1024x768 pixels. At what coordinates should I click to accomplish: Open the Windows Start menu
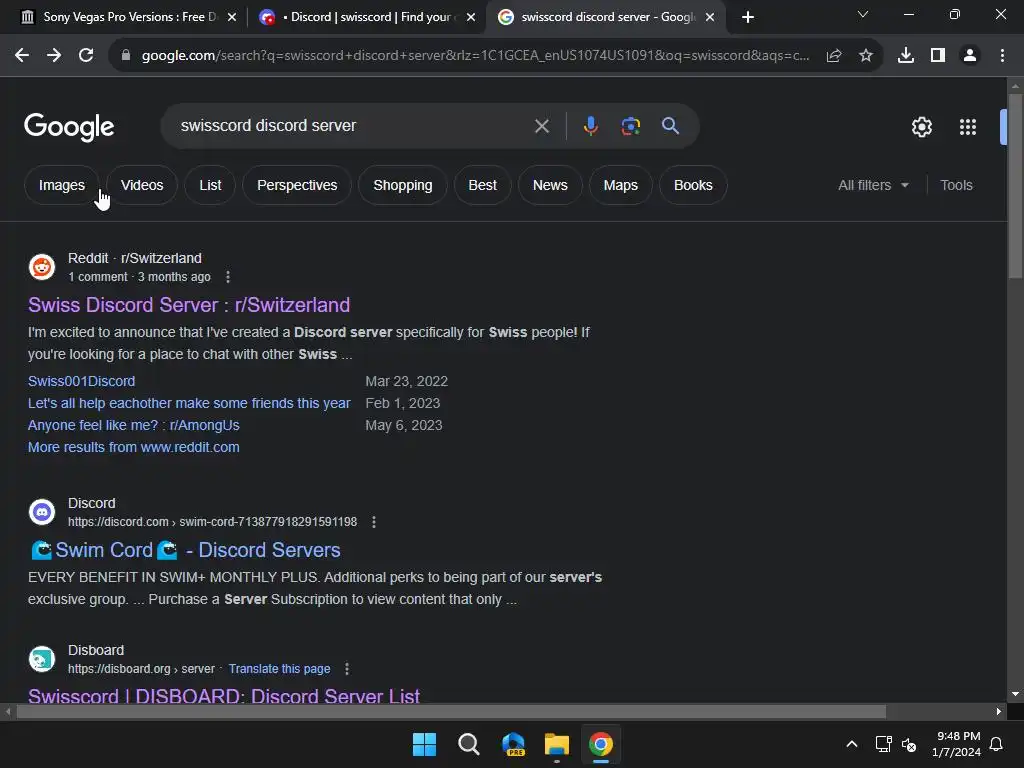[x=424, y=744]
